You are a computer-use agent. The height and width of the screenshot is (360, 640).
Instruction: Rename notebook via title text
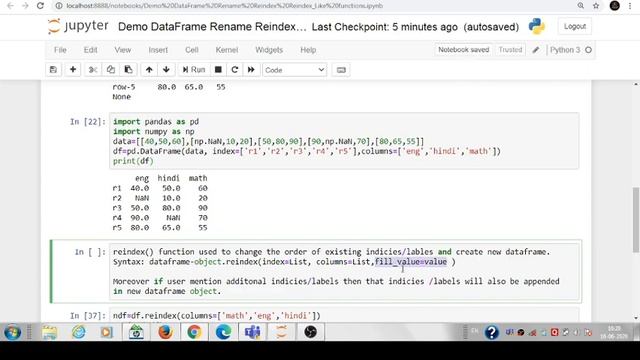(x=211, y=27)
